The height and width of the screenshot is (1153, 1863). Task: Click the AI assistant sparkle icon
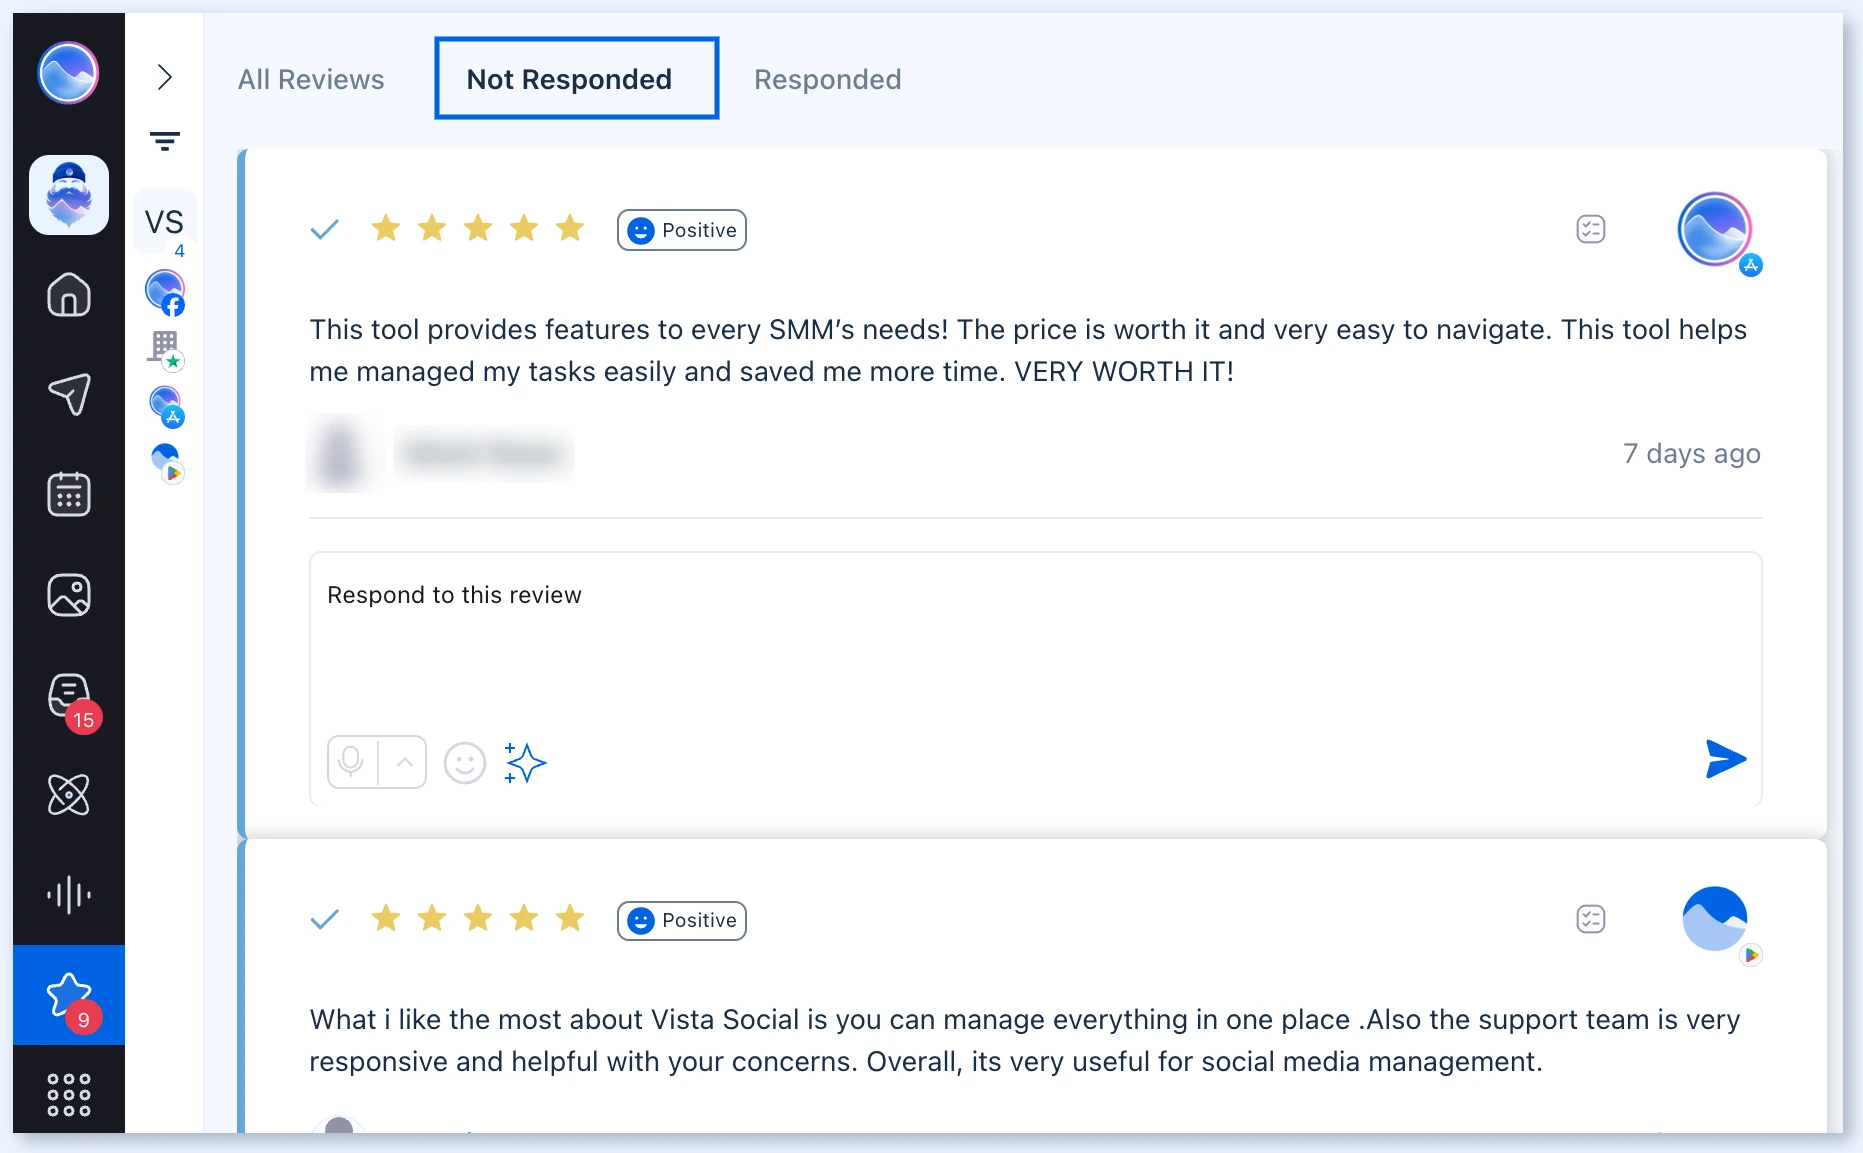click(x=526, y=763)
